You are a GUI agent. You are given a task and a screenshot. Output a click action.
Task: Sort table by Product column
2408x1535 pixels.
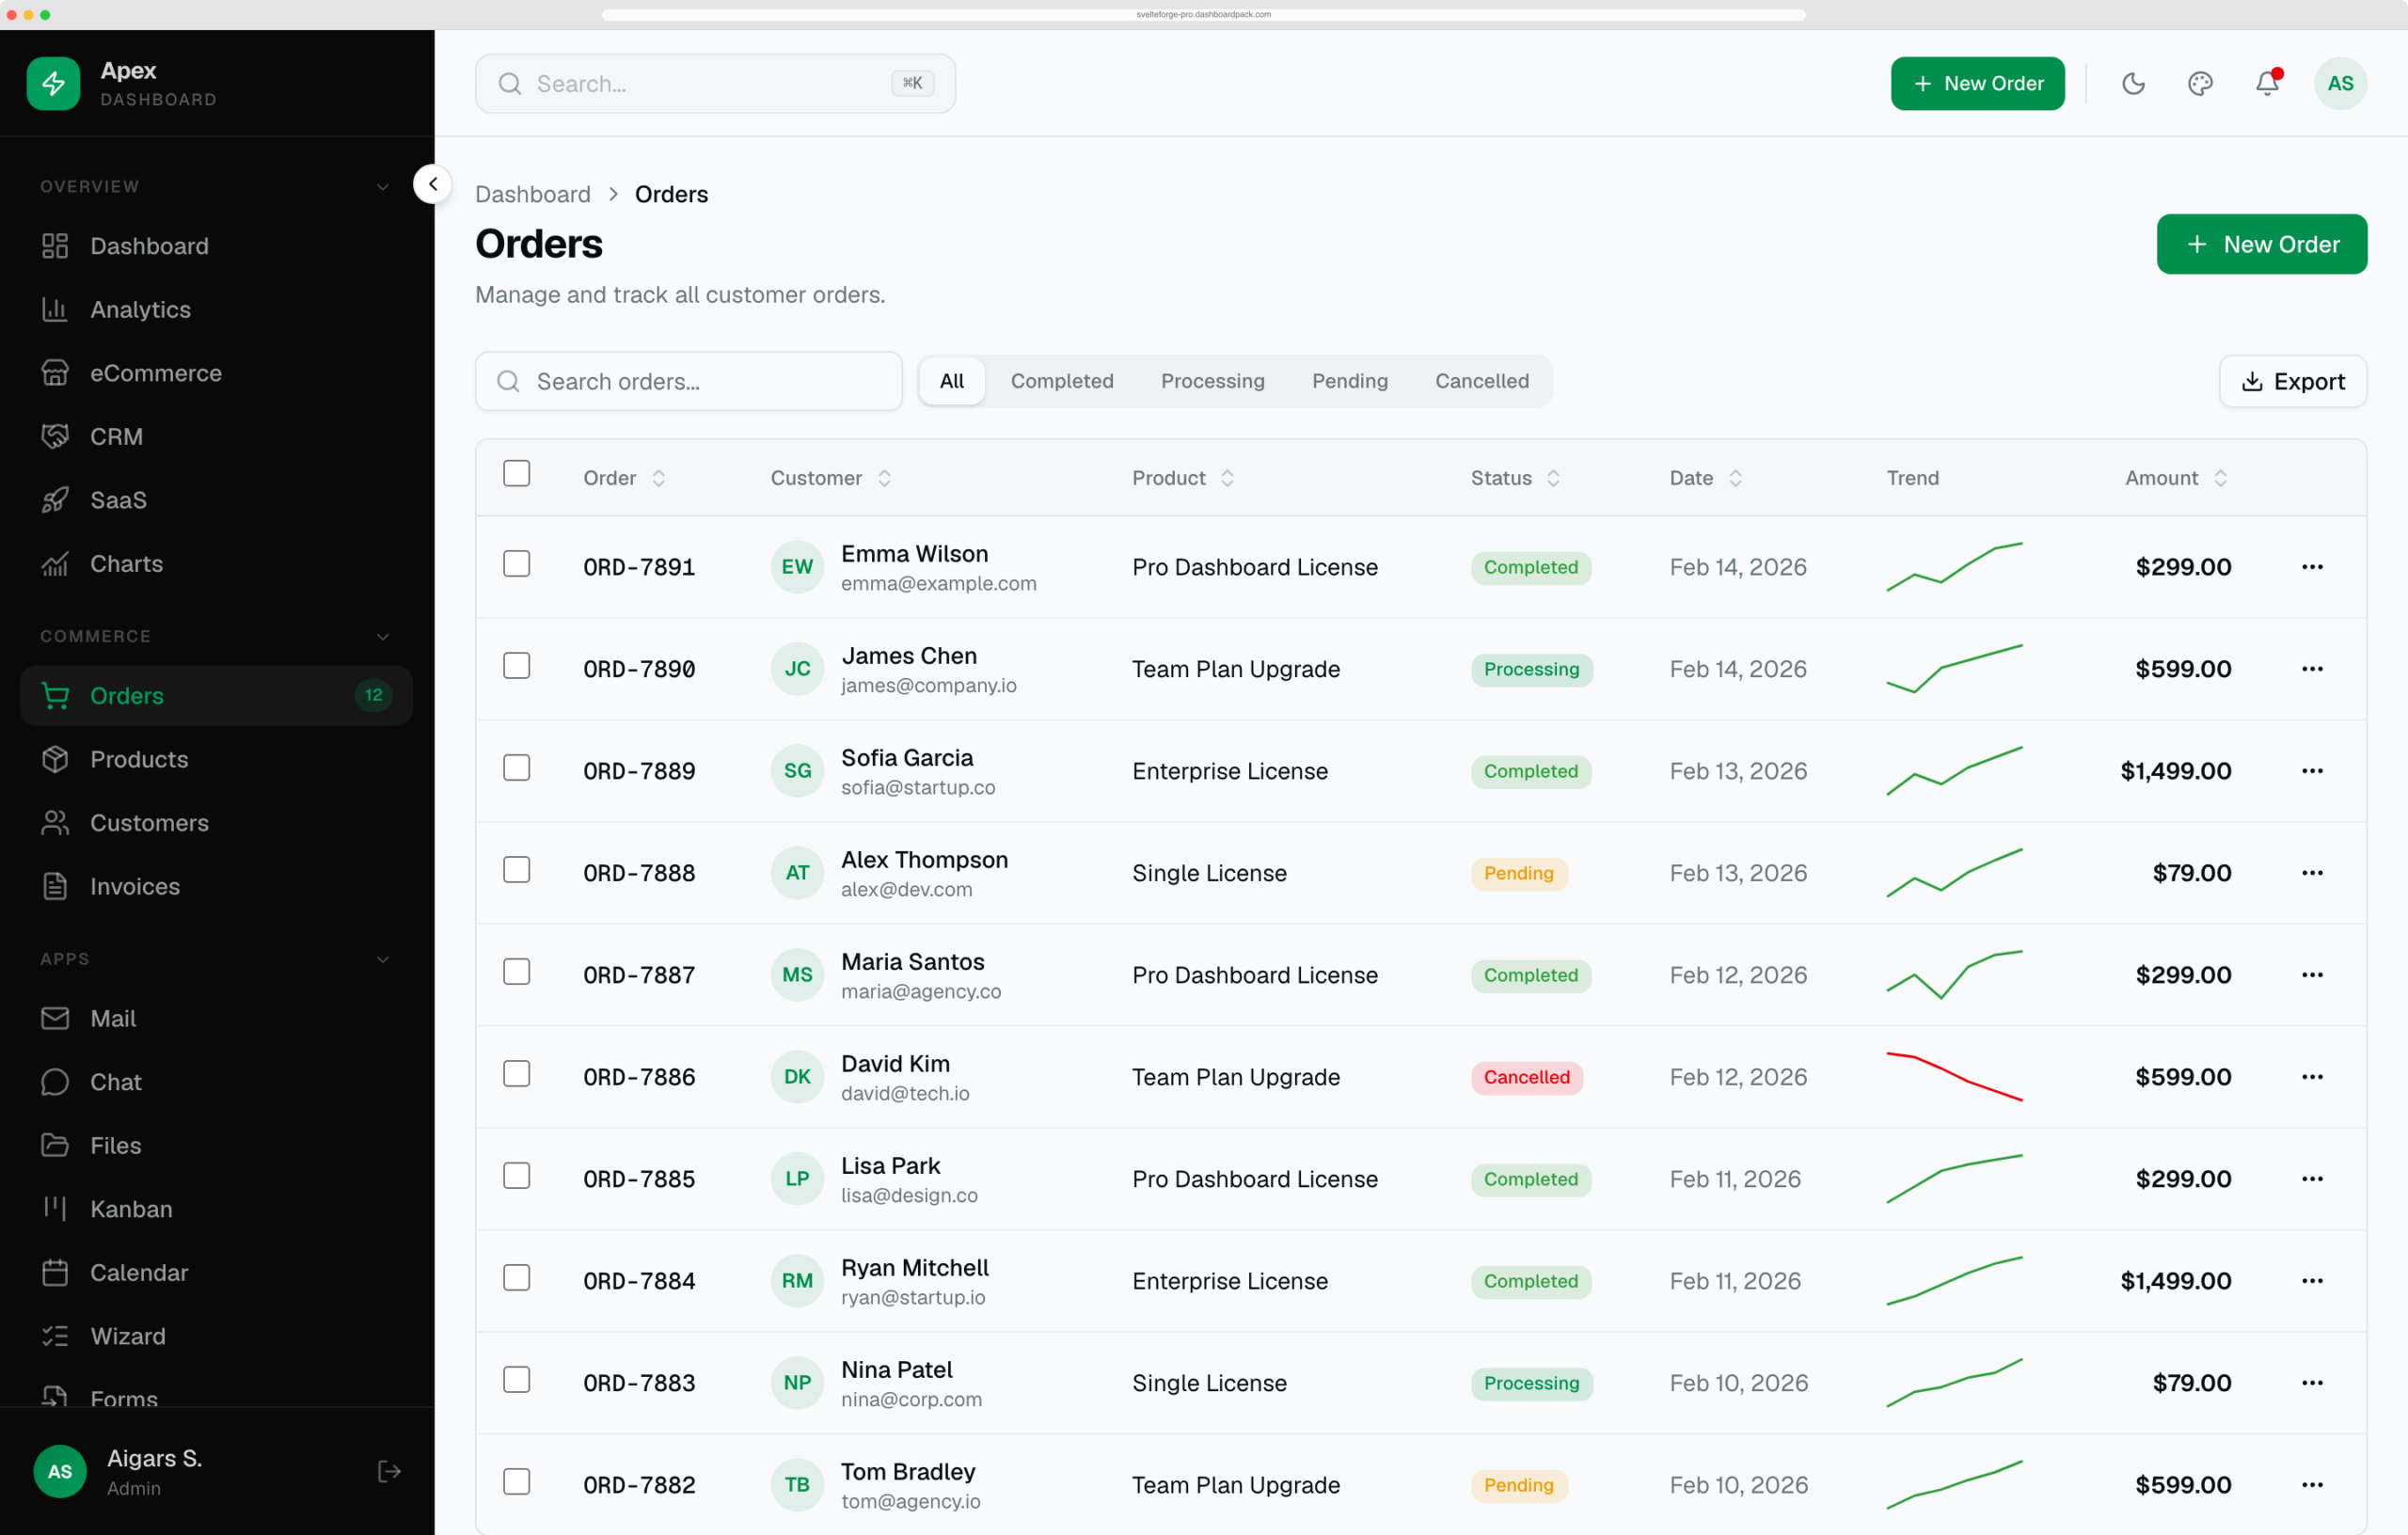click(1183, 478)
